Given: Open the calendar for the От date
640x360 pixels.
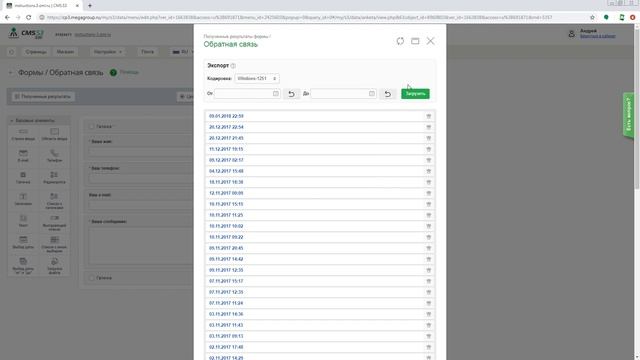Looking at the screenshot, I should (x=276, y=93).
